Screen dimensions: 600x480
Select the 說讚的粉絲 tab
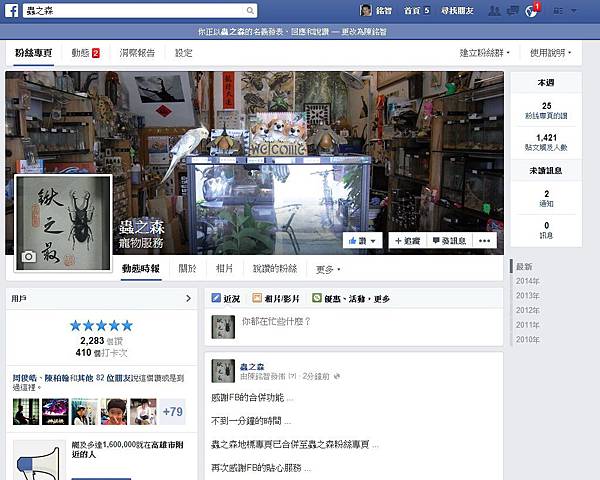[275, 269]
